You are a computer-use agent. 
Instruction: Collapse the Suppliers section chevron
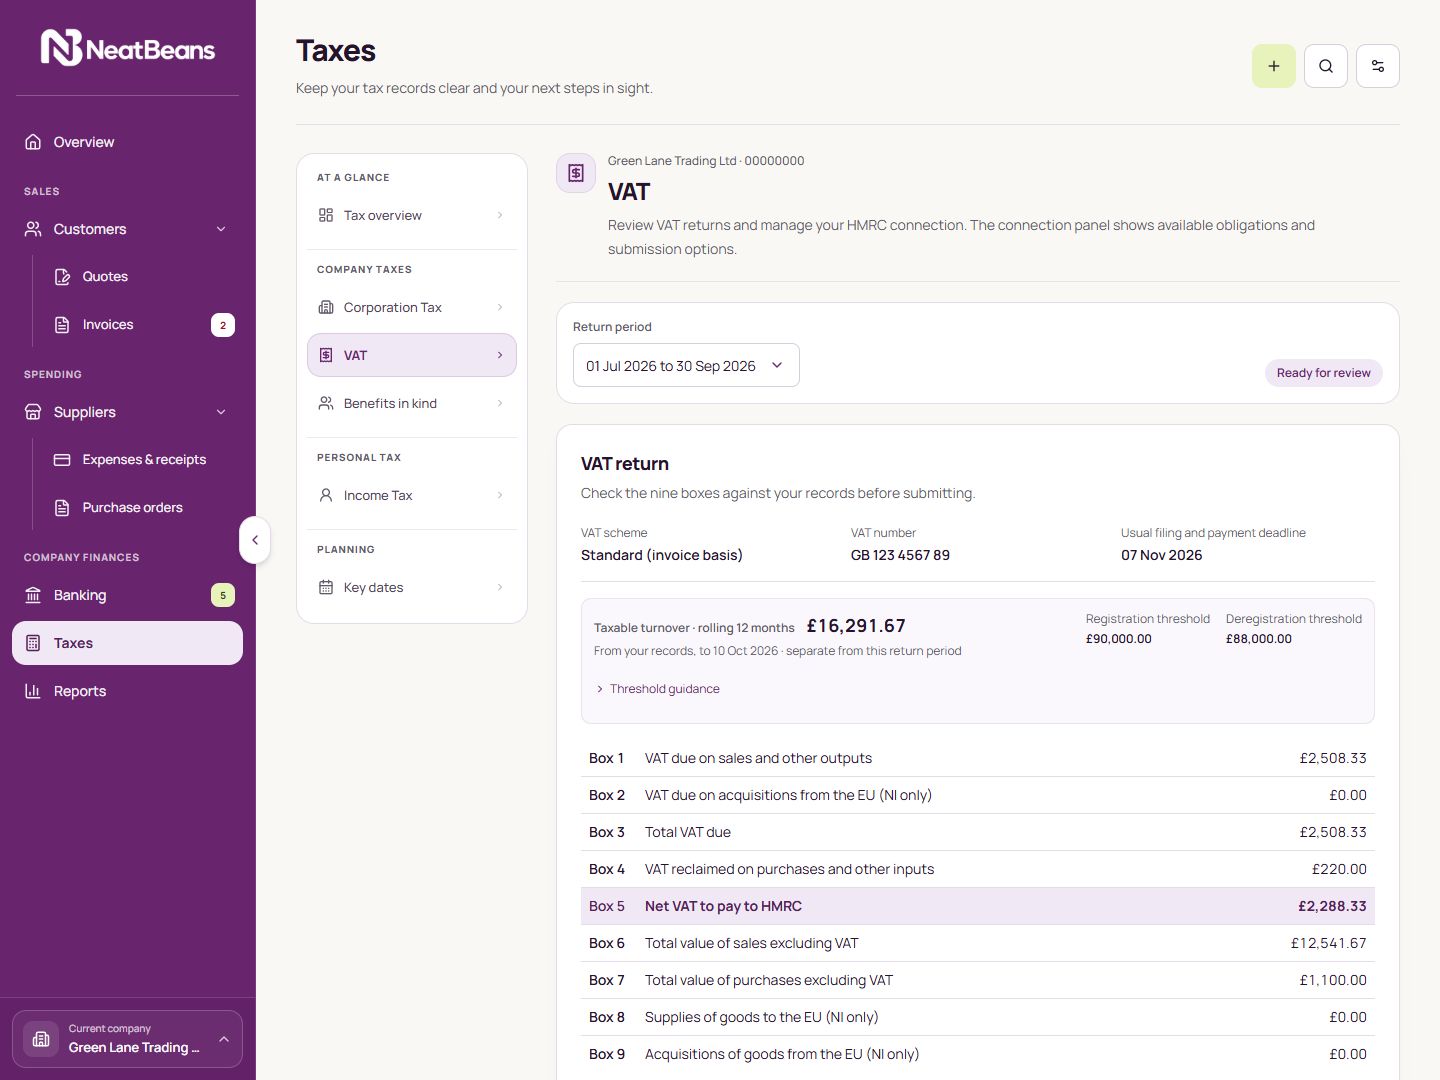coord(221,412)
